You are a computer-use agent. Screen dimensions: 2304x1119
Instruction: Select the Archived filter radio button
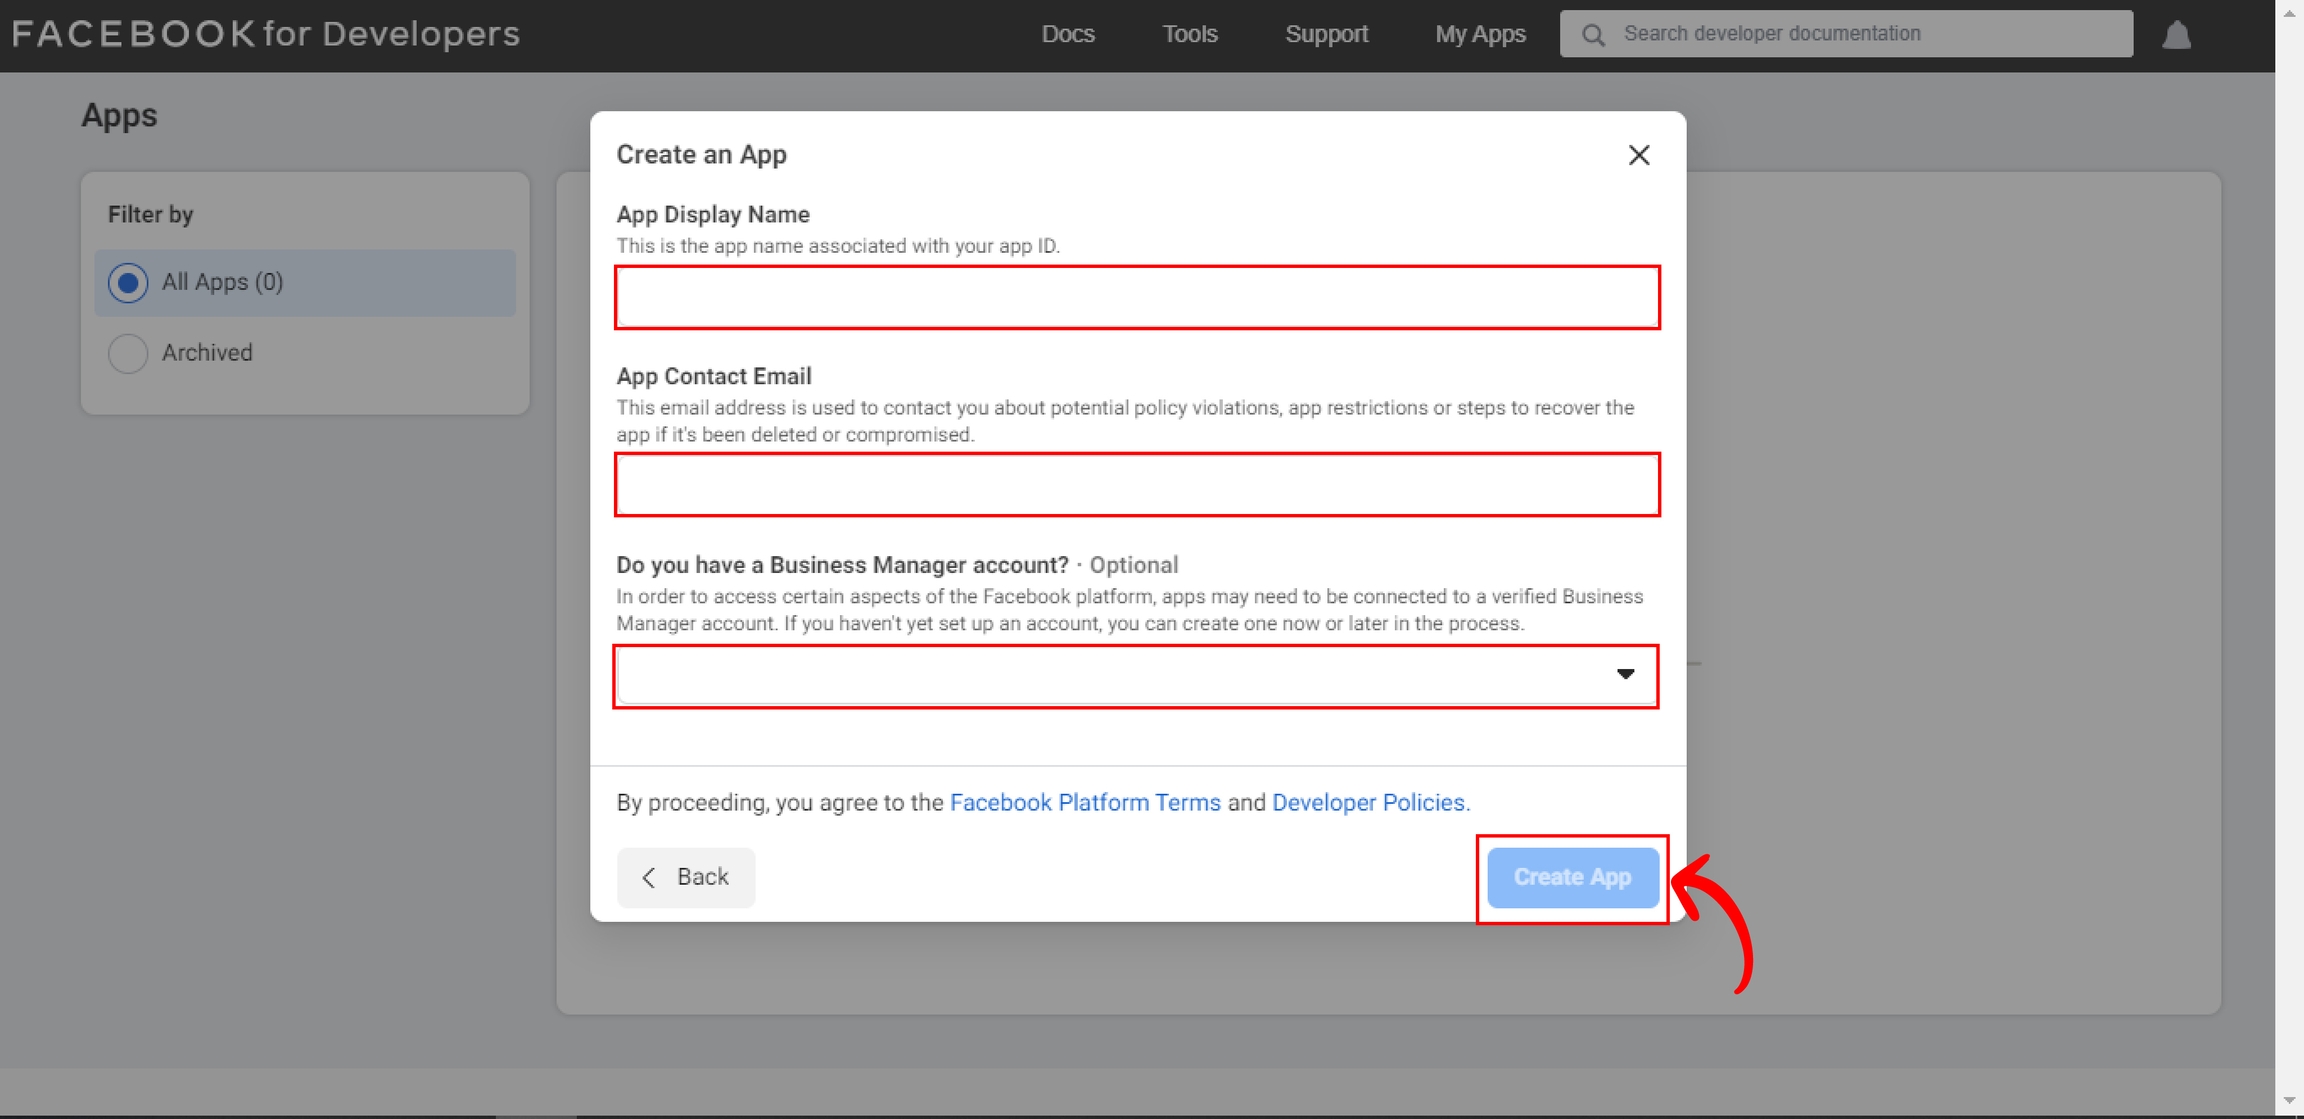tap(128, 353)
